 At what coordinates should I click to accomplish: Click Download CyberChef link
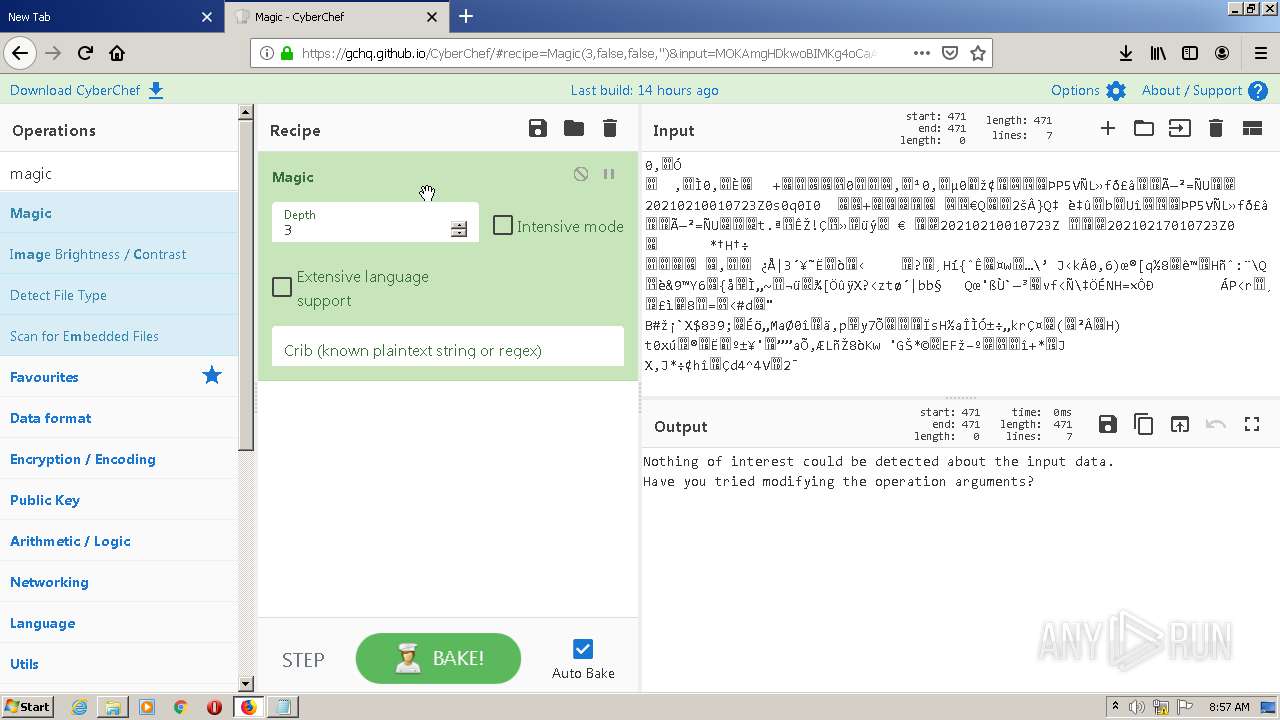(86, 90)
